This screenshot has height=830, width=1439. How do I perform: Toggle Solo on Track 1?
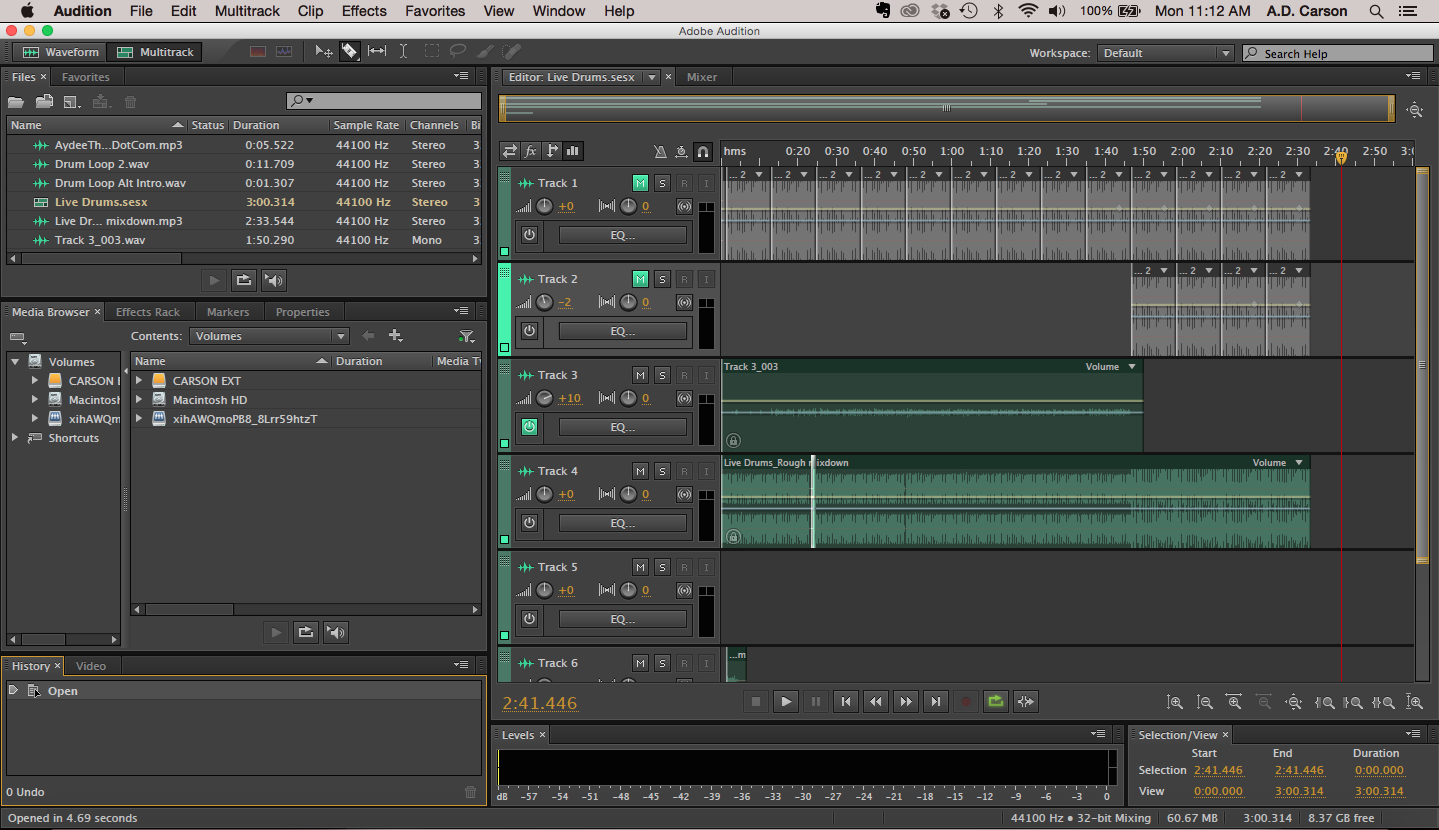(662, 183)
